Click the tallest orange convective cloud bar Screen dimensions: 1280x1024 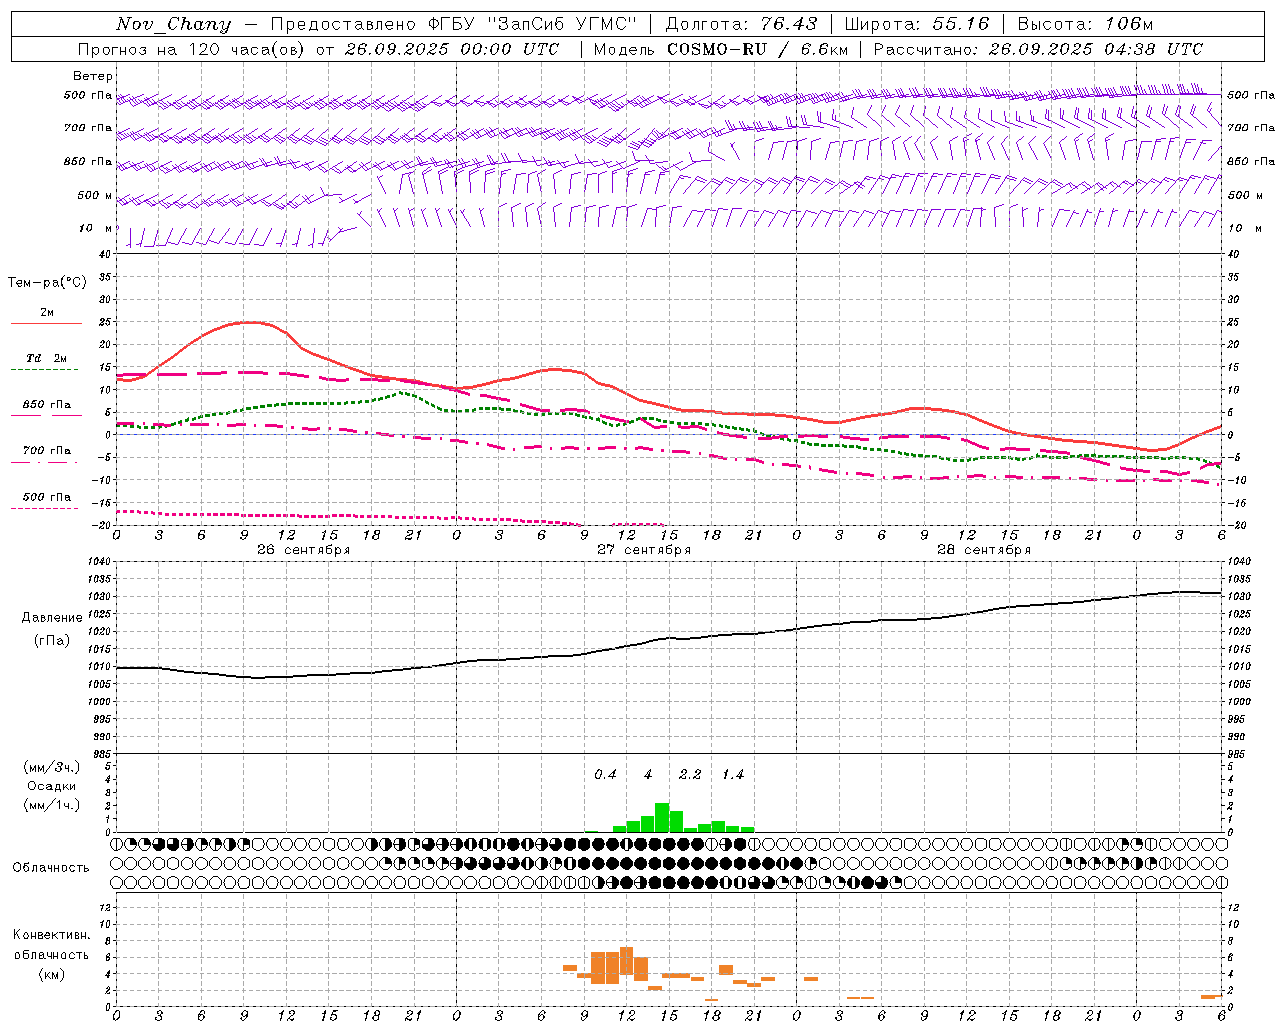627,961
